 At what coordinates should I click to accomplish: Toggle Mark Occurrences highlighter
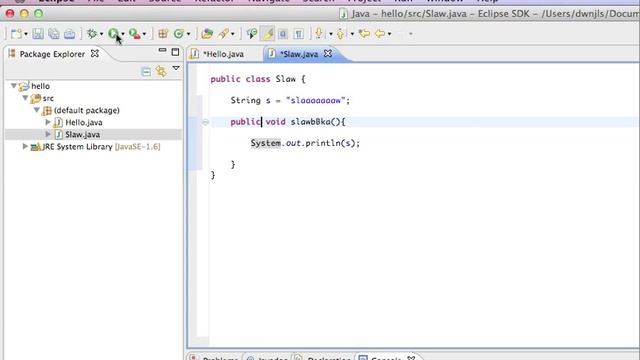click(x=268, y=34)
